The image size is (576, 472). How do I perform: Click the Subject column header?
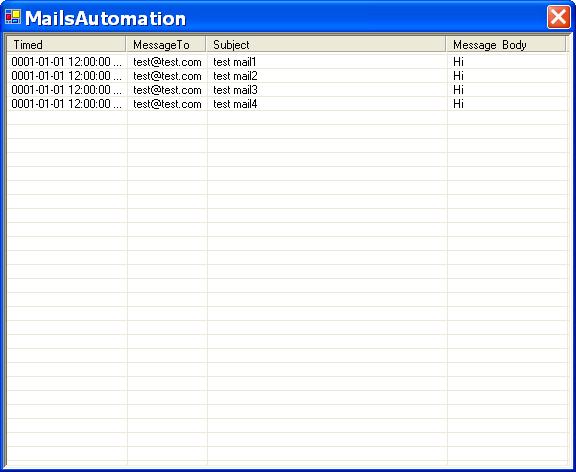(x=326, y=44)
